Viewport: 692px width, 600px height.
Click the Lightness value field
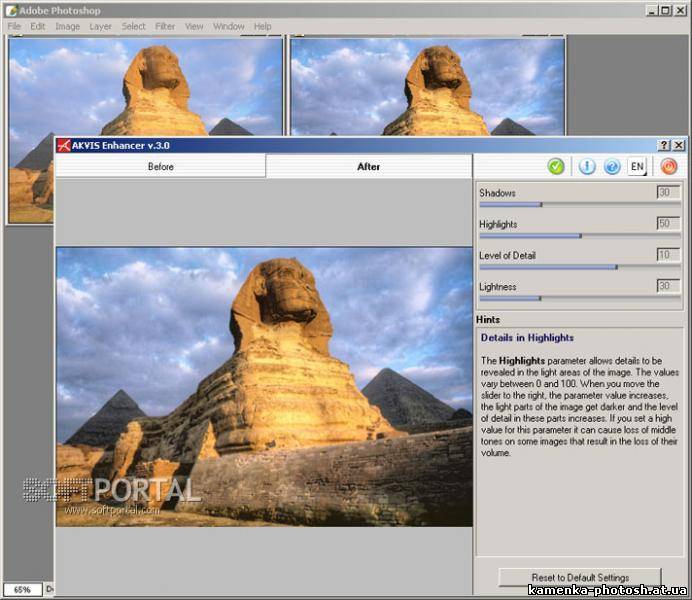[669, 286]
